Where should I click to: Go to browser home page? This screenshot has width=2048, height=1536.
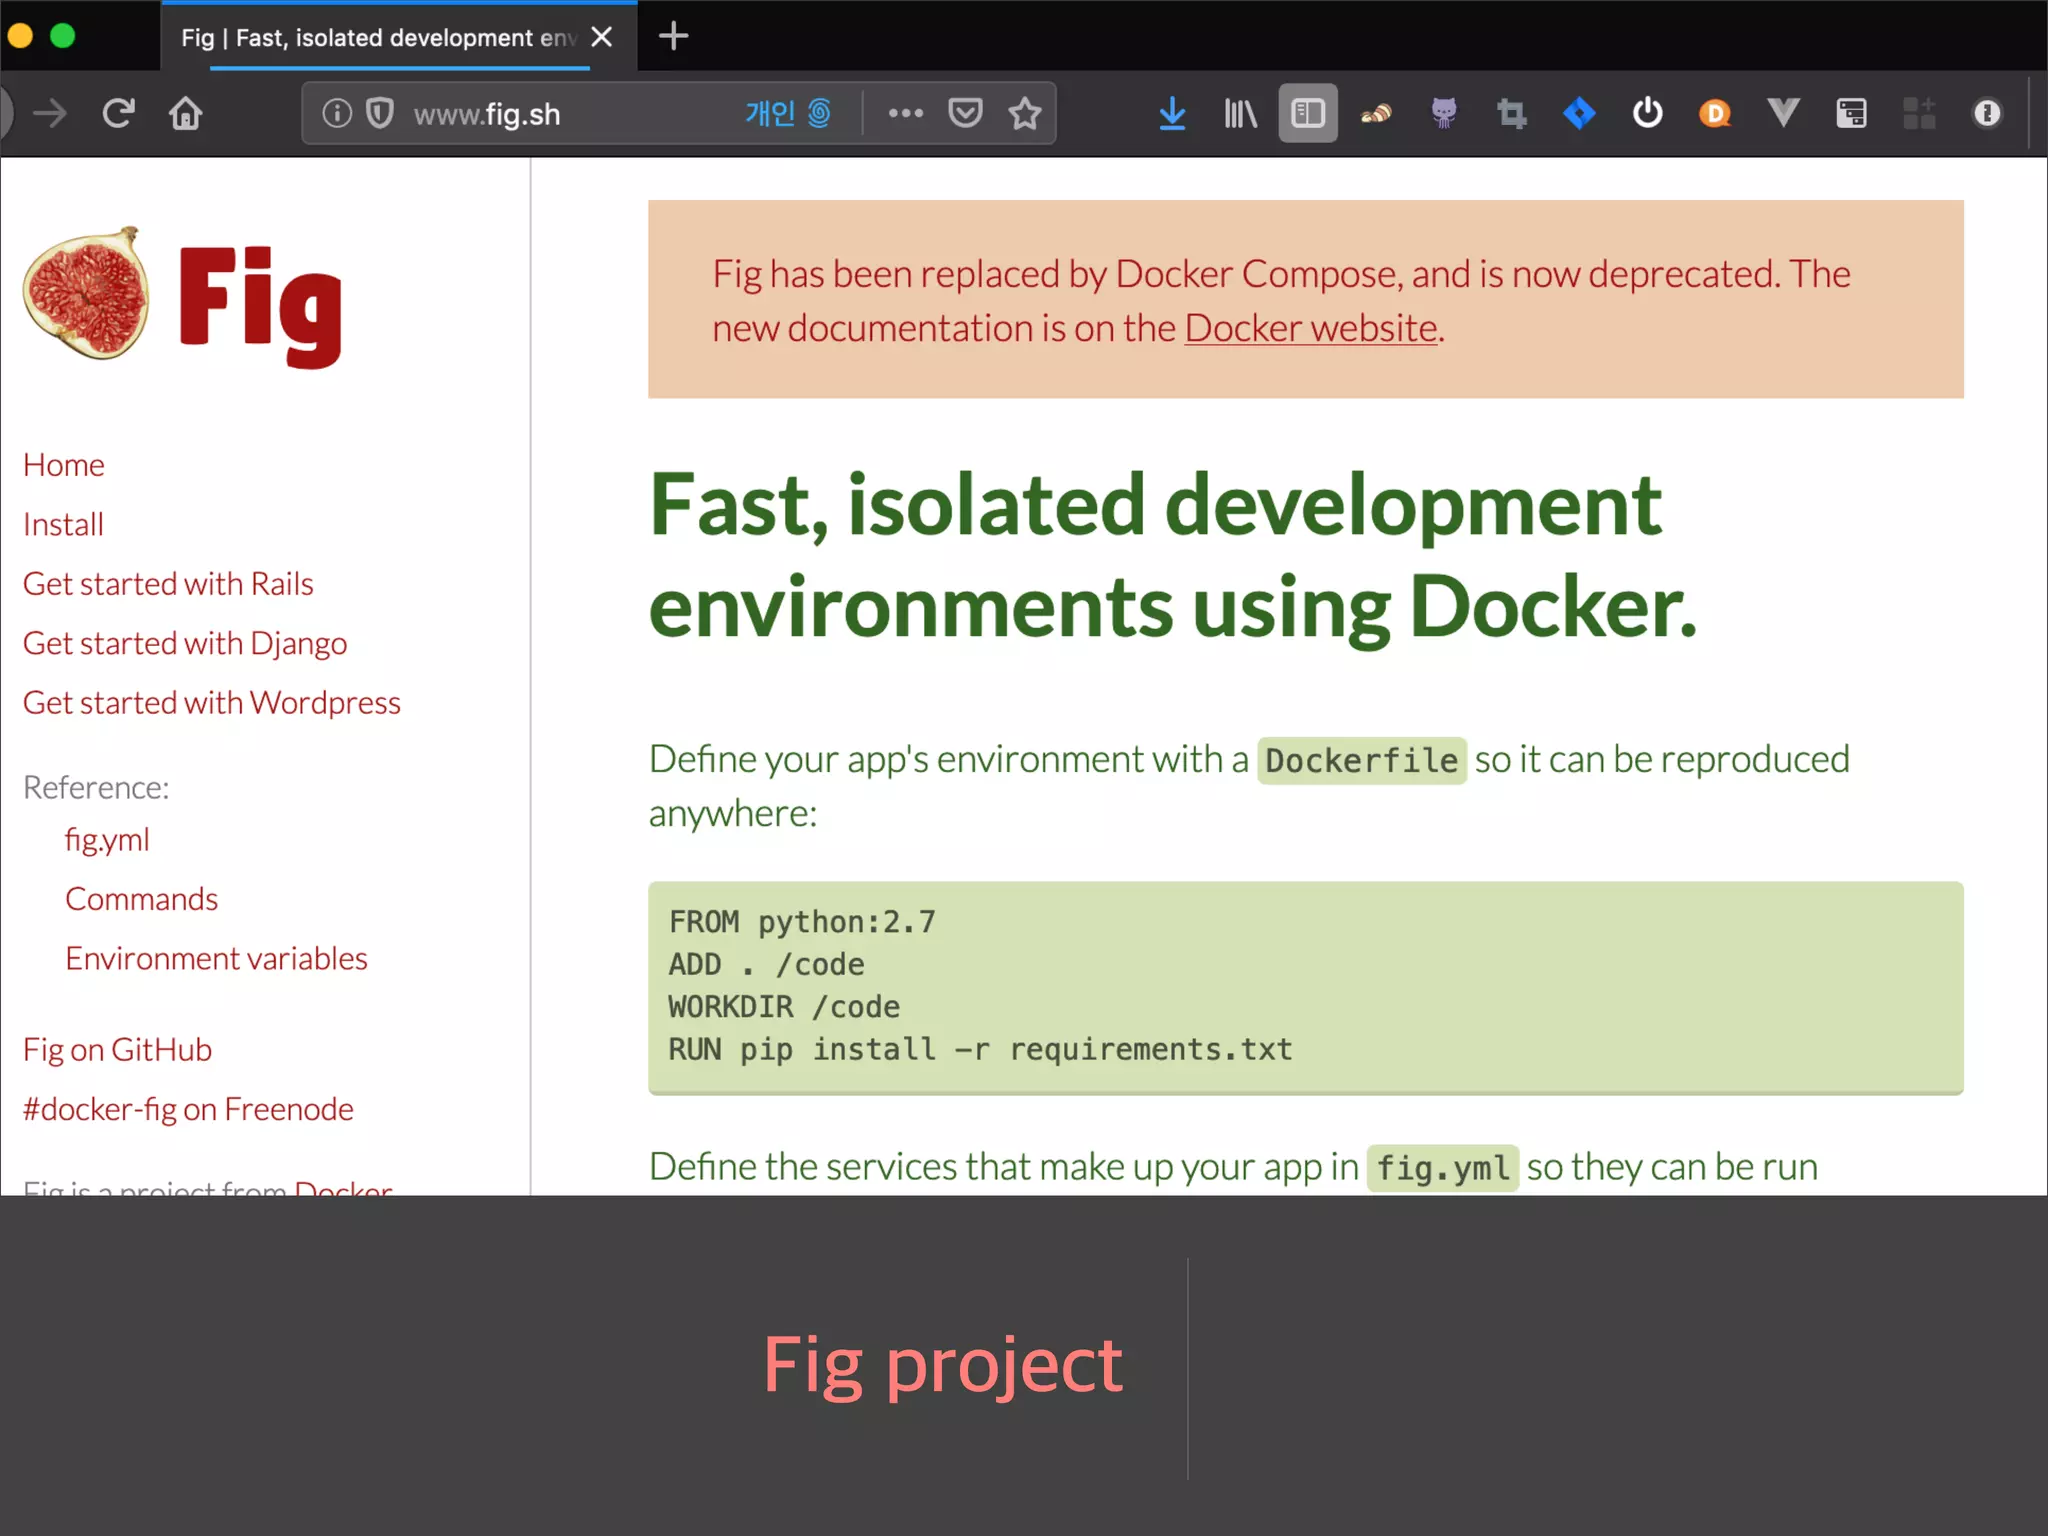(x=186, y=114)
